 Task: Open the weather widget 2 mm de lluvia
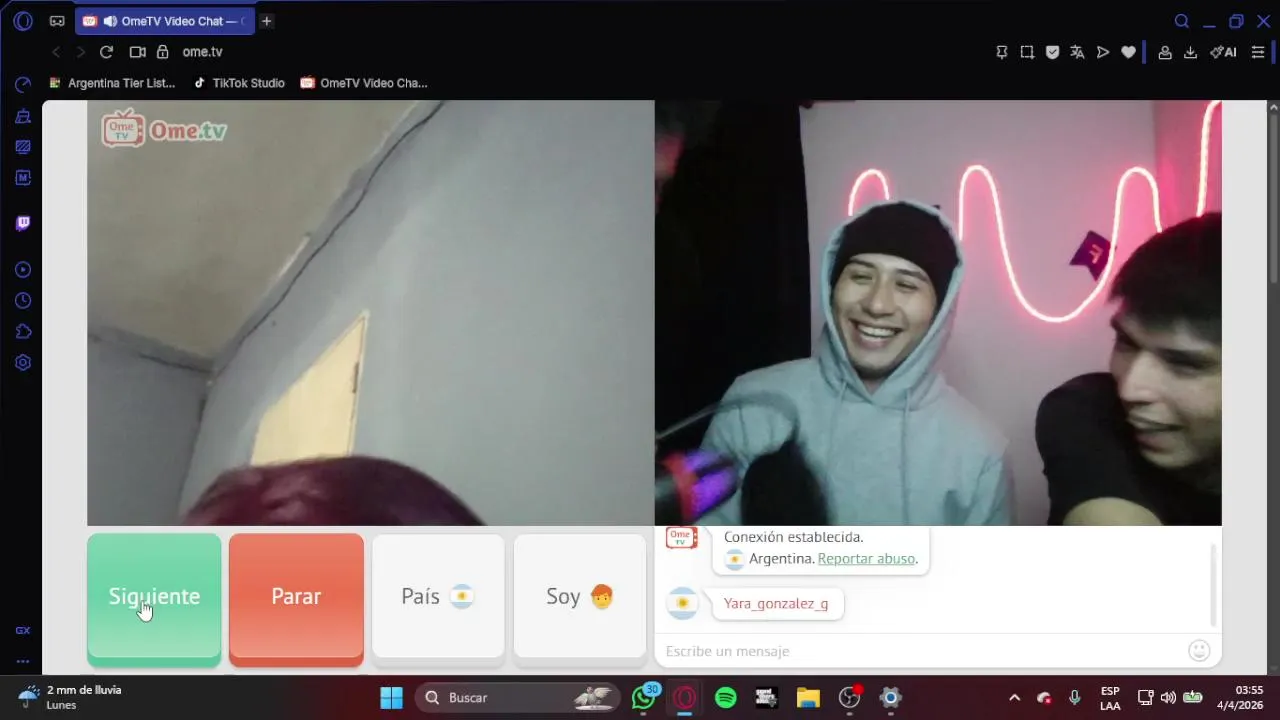(x=70, y=697)
